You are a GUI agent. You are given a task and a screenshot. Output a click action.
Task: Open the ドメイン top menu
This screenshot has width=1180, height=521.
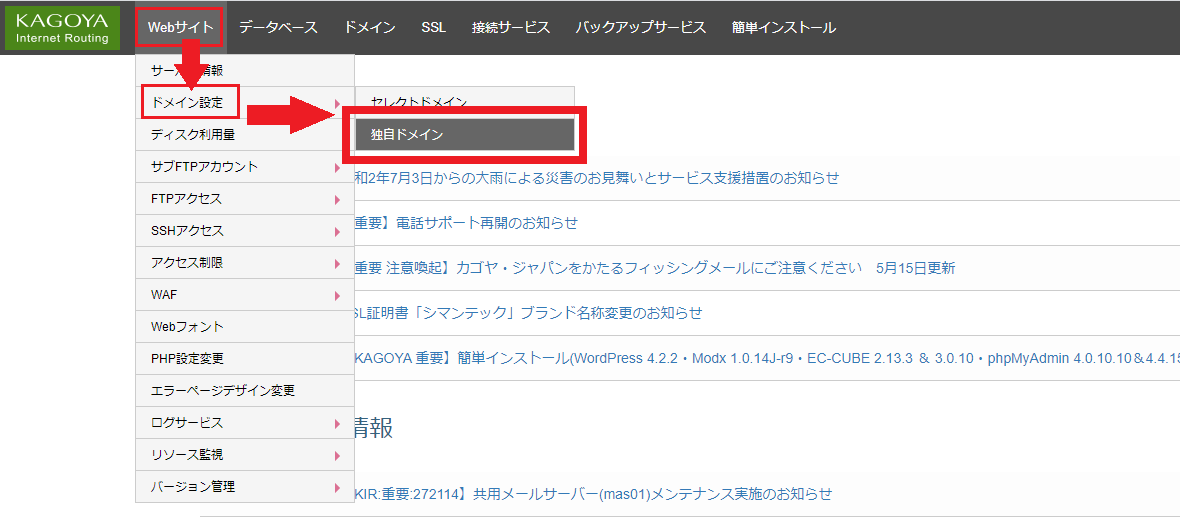coord(369,28)
